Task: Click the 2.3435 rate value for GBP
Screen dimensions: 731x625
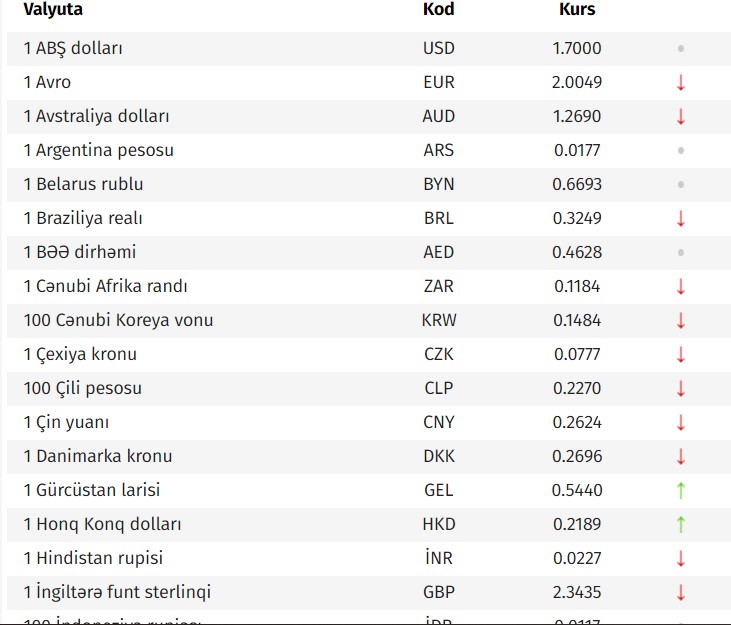Action: [x=577, y=592]
